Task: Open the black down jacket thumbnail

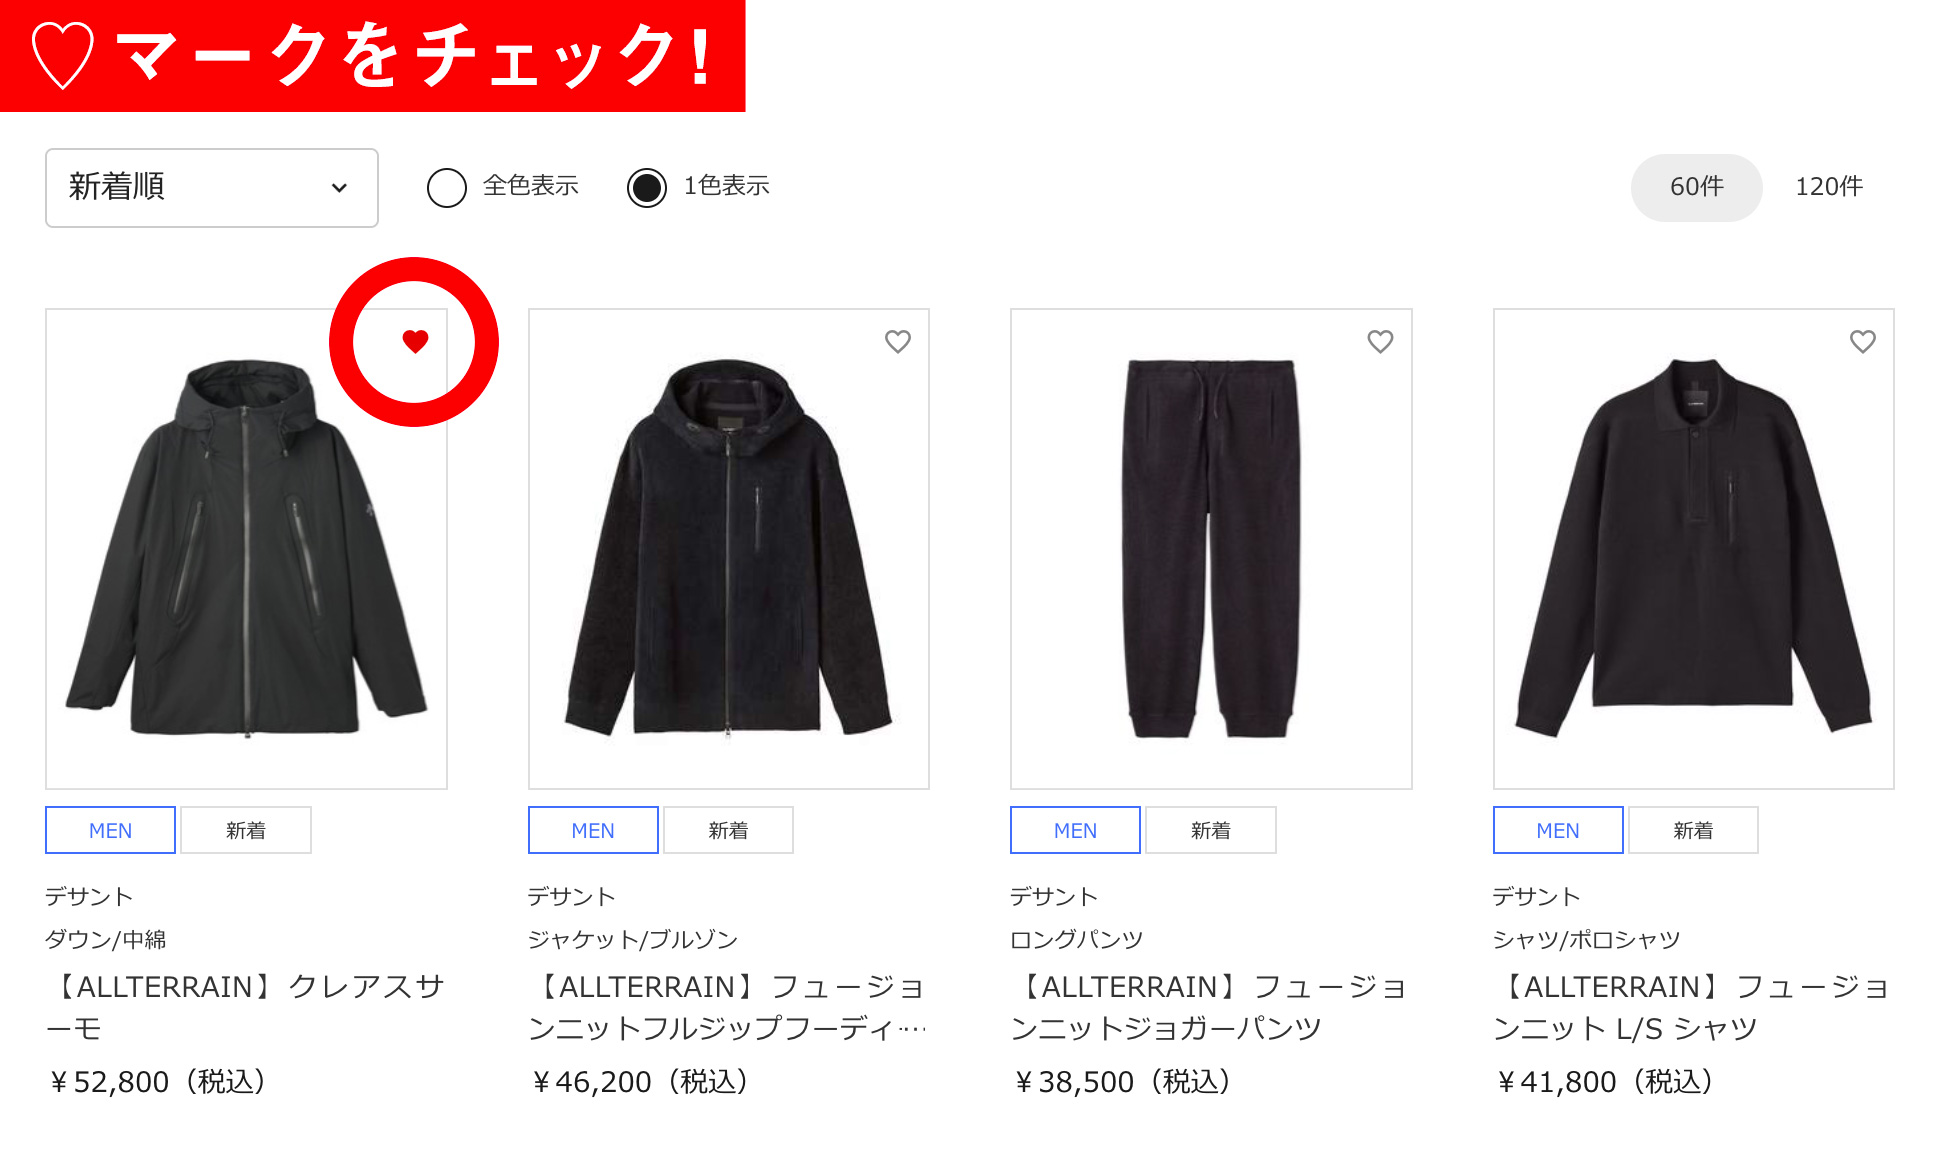Action: tap(246, 549)
